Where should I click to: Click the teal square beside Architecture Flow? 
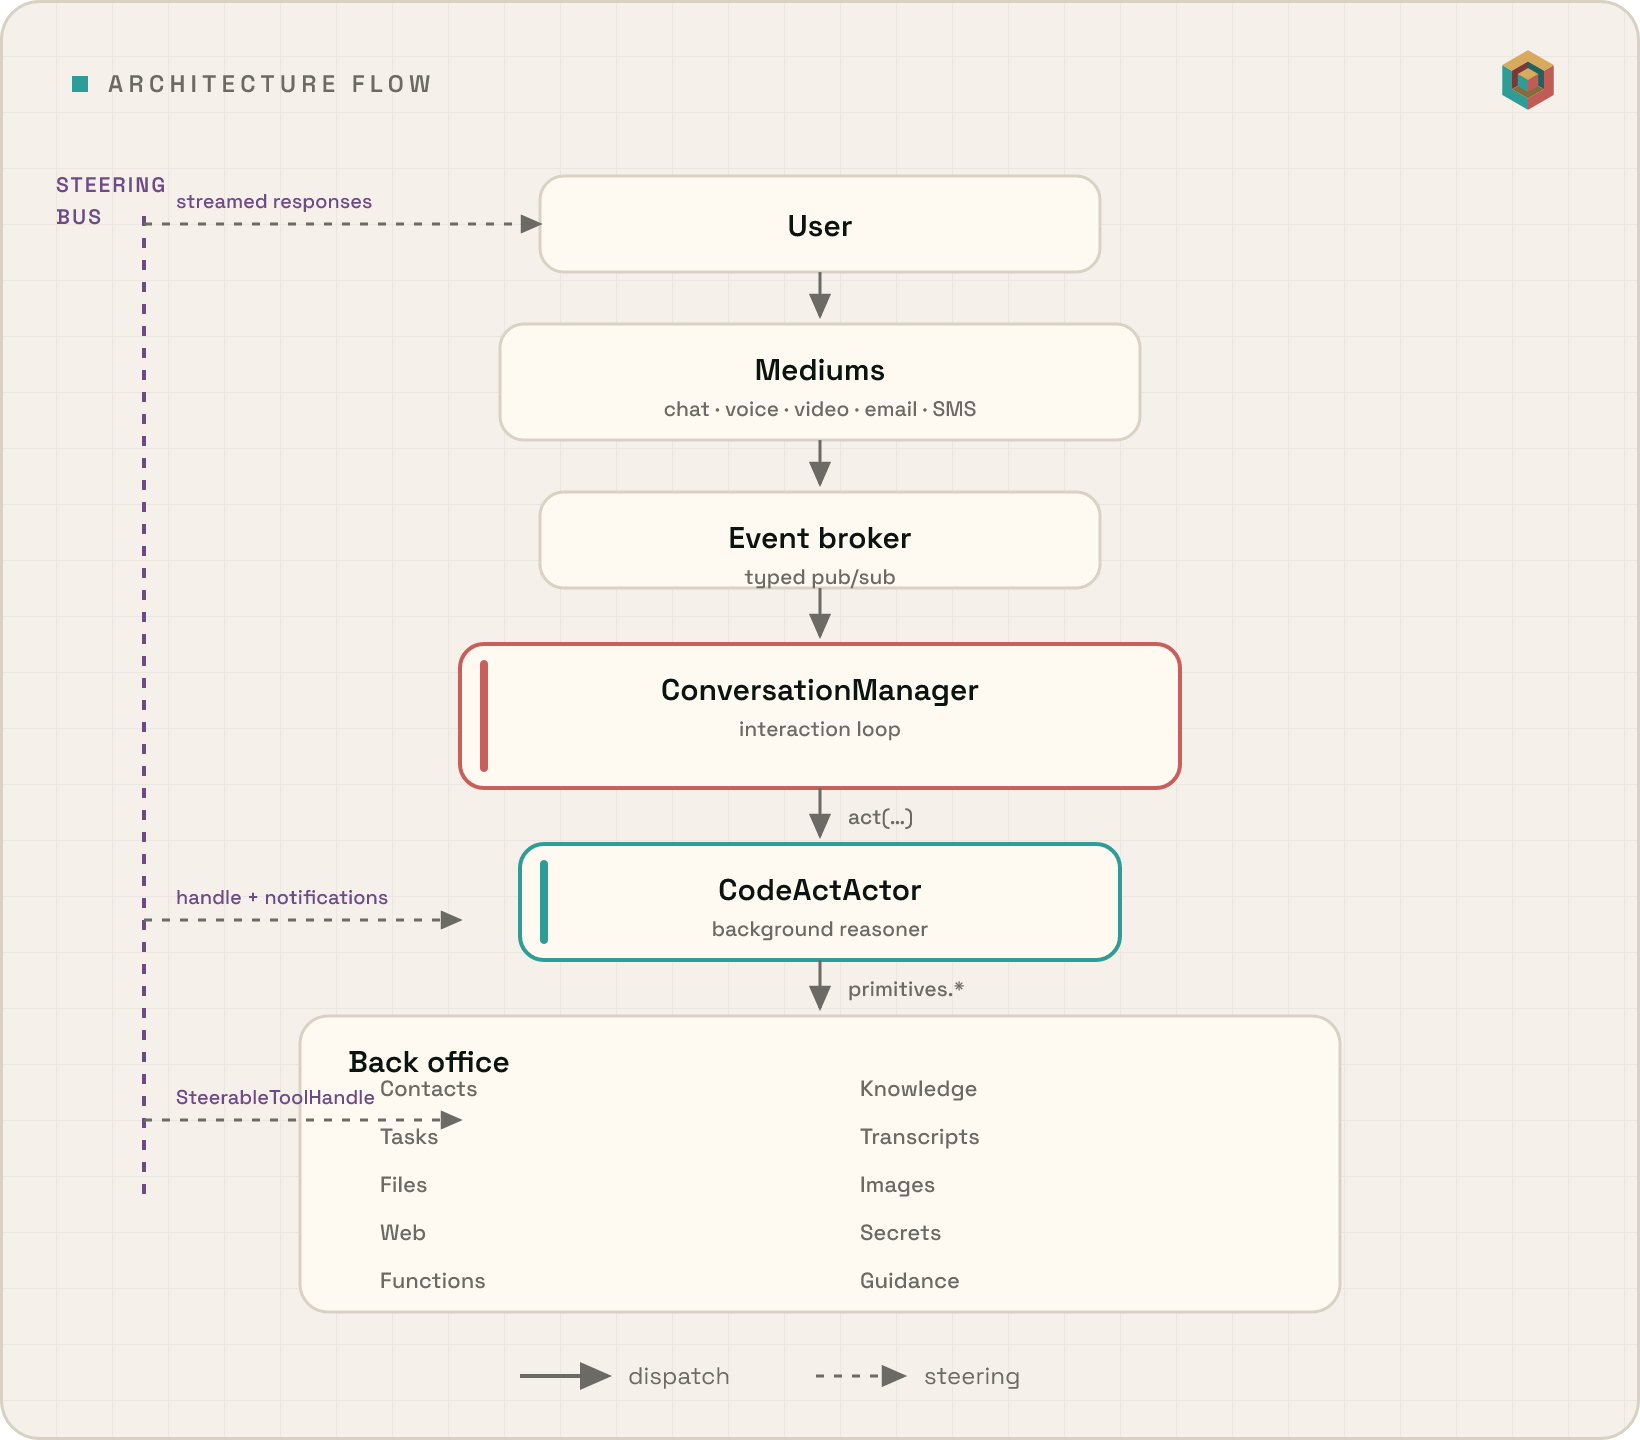click(x=80, y=84)
